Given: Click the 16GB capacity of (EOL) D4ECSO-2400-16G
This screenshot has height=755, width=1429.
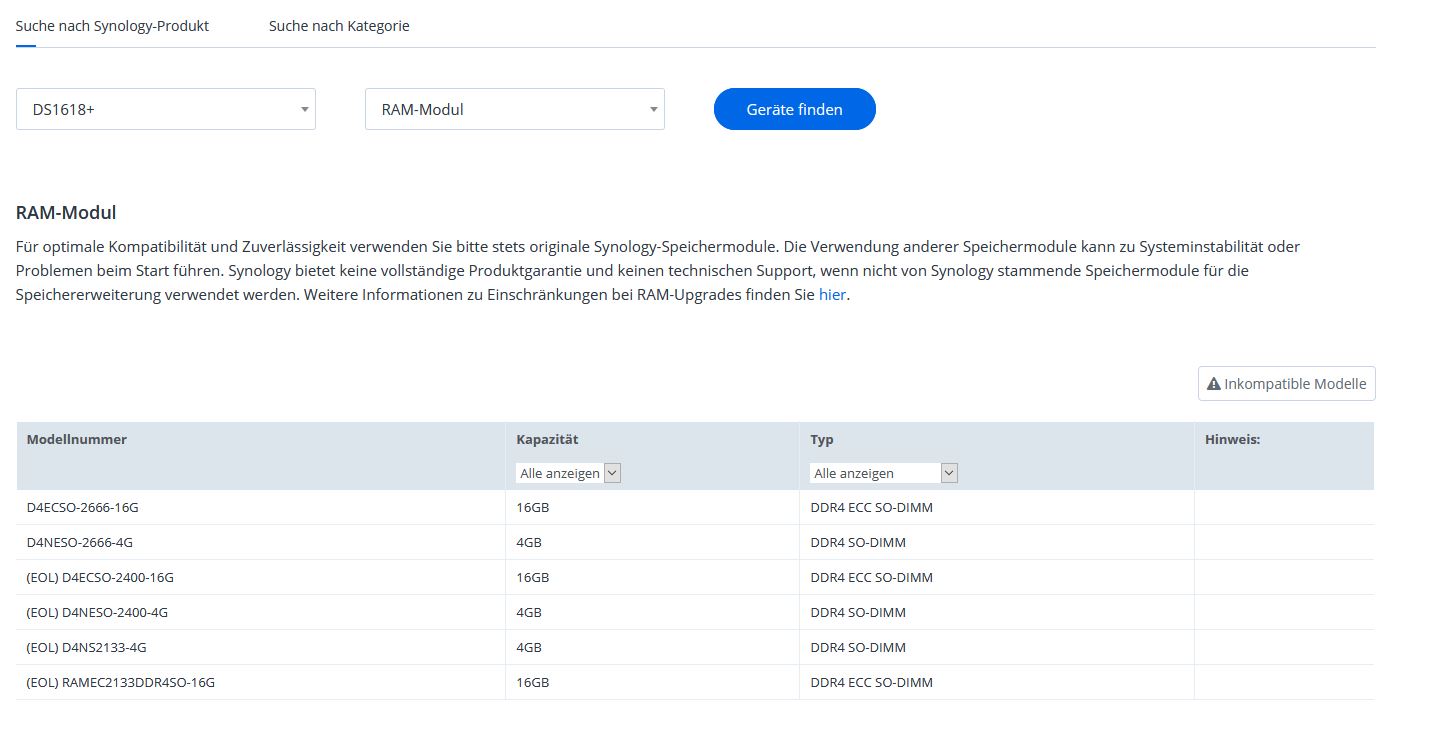Looking at the screenshot, I should pyautogui.click(x=533, y=577).
